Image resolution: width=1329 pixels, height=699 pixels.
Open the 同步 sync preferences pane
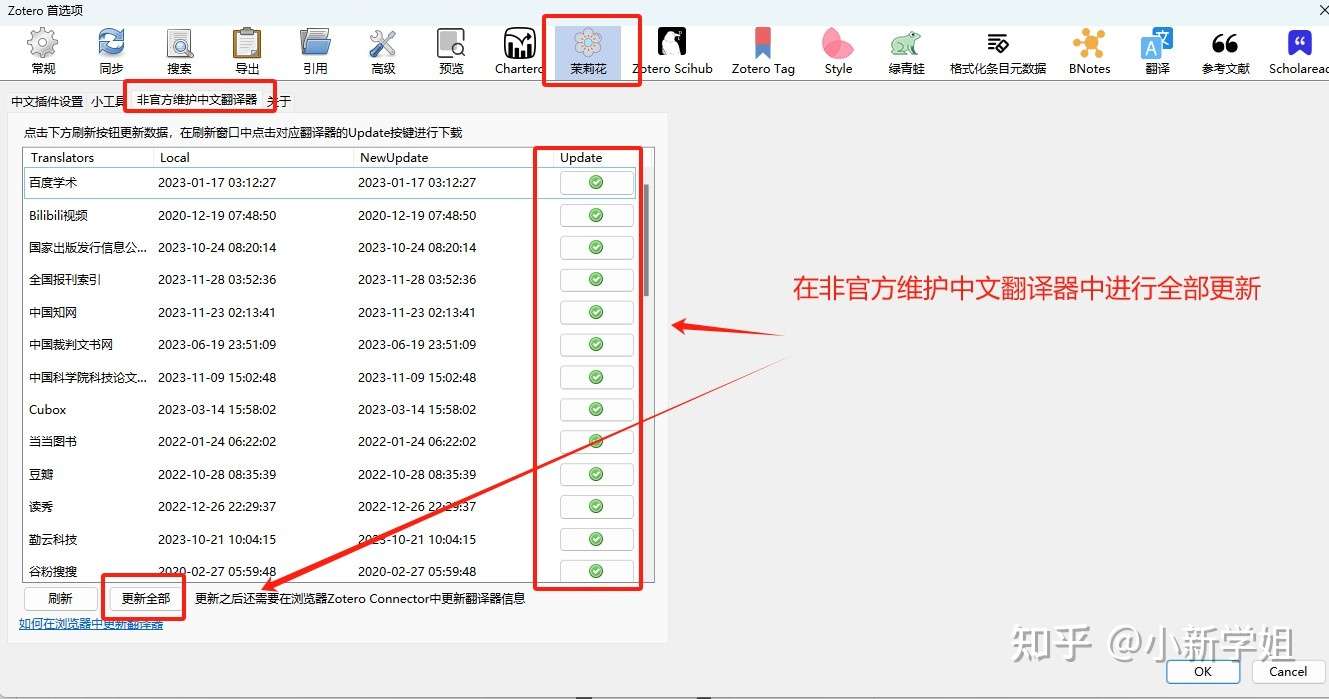coord(111,52)
